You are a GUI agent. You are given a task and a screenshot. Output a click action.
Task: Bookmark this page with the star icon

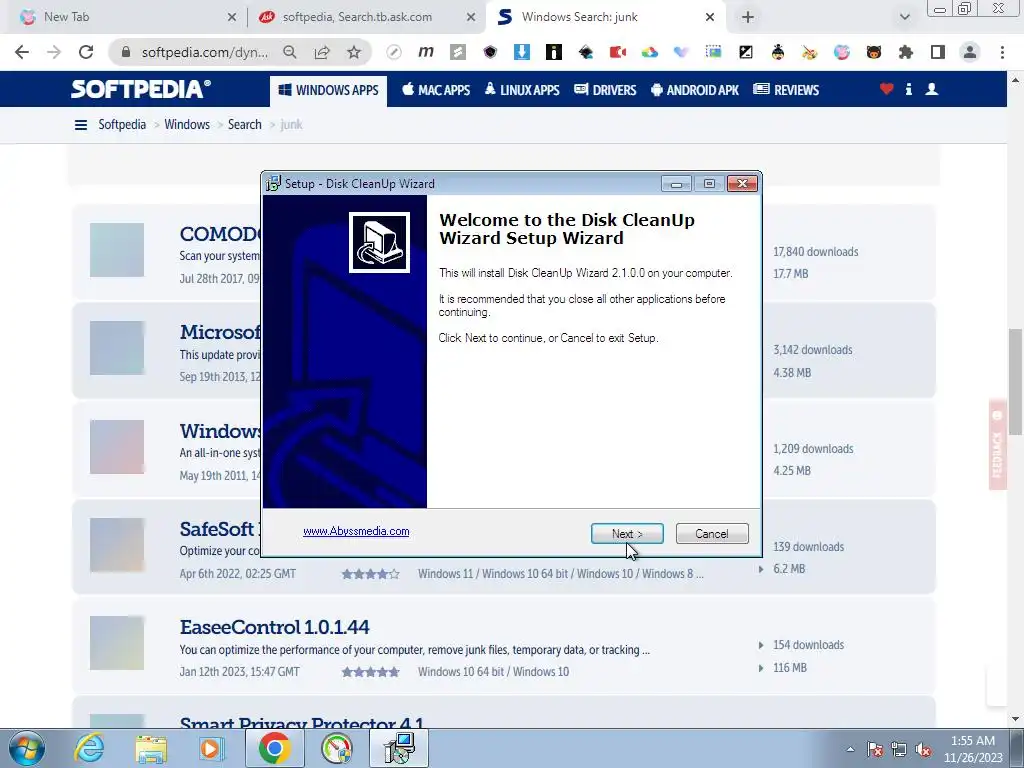(x=353, y=52)
